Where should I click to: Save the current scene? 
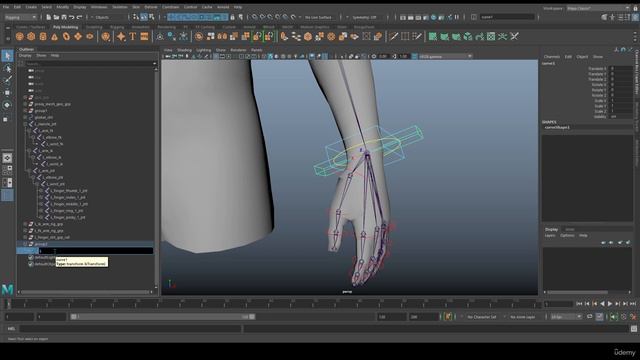[64, 17]
